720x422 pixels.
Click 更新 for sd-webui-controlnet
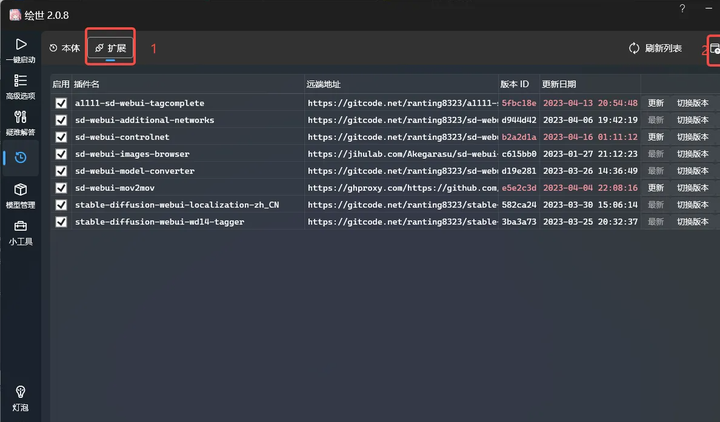click(x=656, y=137)
